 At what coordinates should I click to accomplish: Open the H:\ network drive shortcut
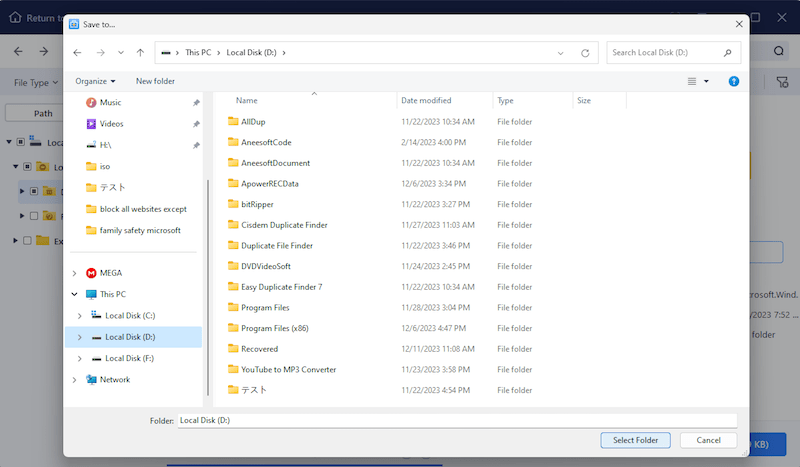coord(99,145)
